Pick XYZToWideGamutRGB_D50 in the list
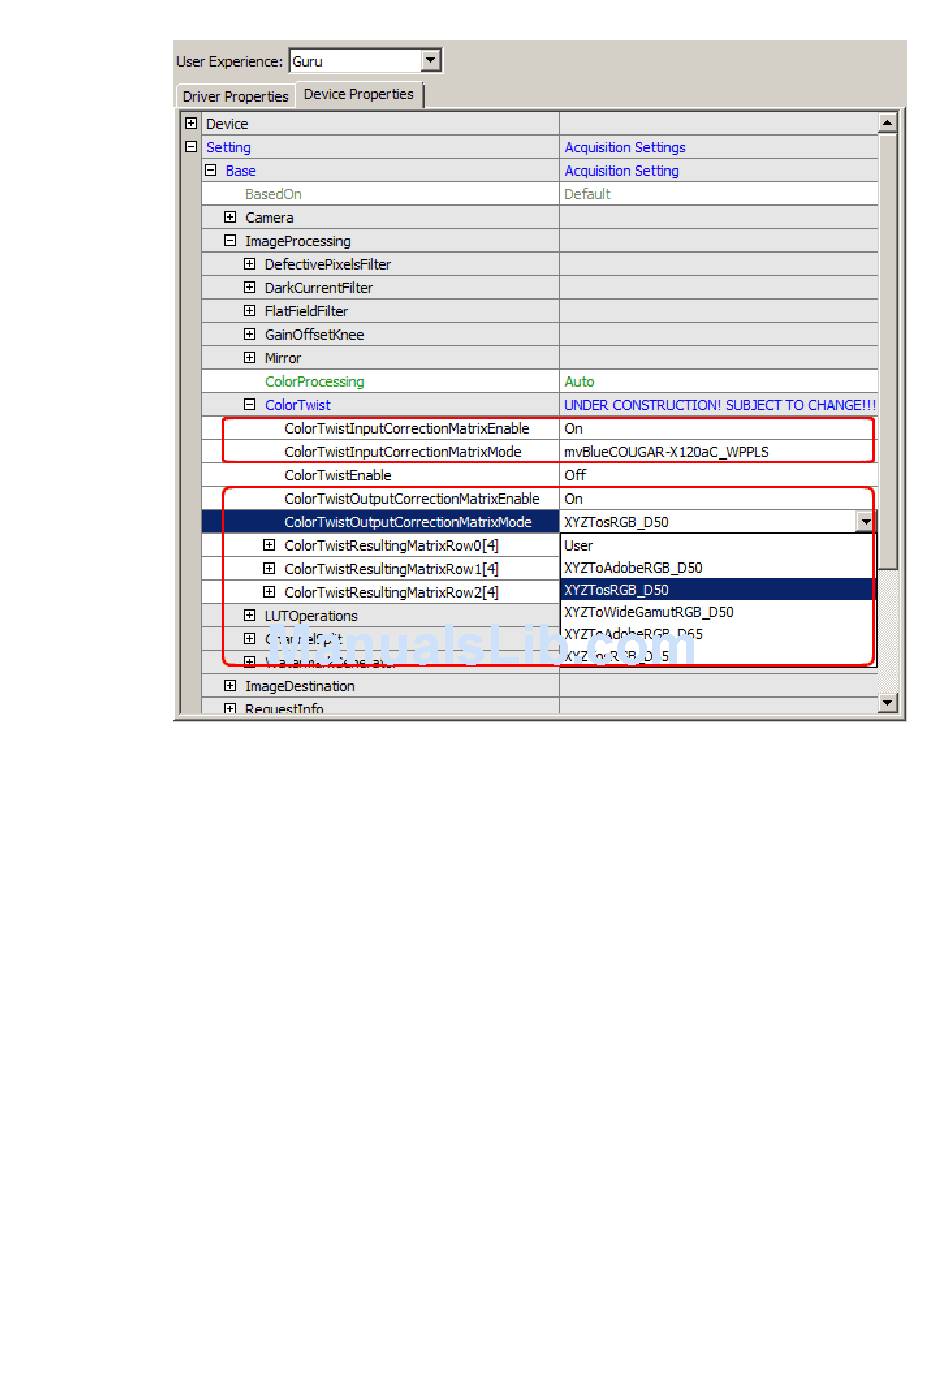The width and height of the screenshot is (950, 1398). click(x=717, y=612)
